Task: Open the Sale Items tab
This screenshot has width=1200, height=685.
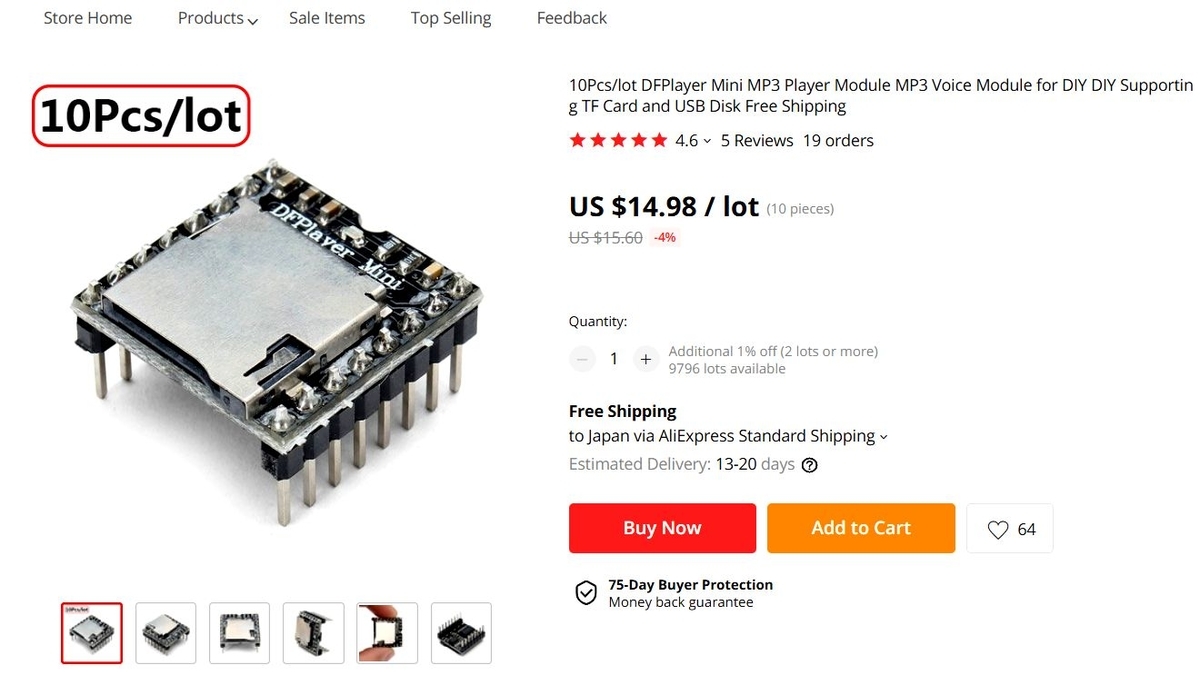Action: pyautogui.click(x=327, y=18)
